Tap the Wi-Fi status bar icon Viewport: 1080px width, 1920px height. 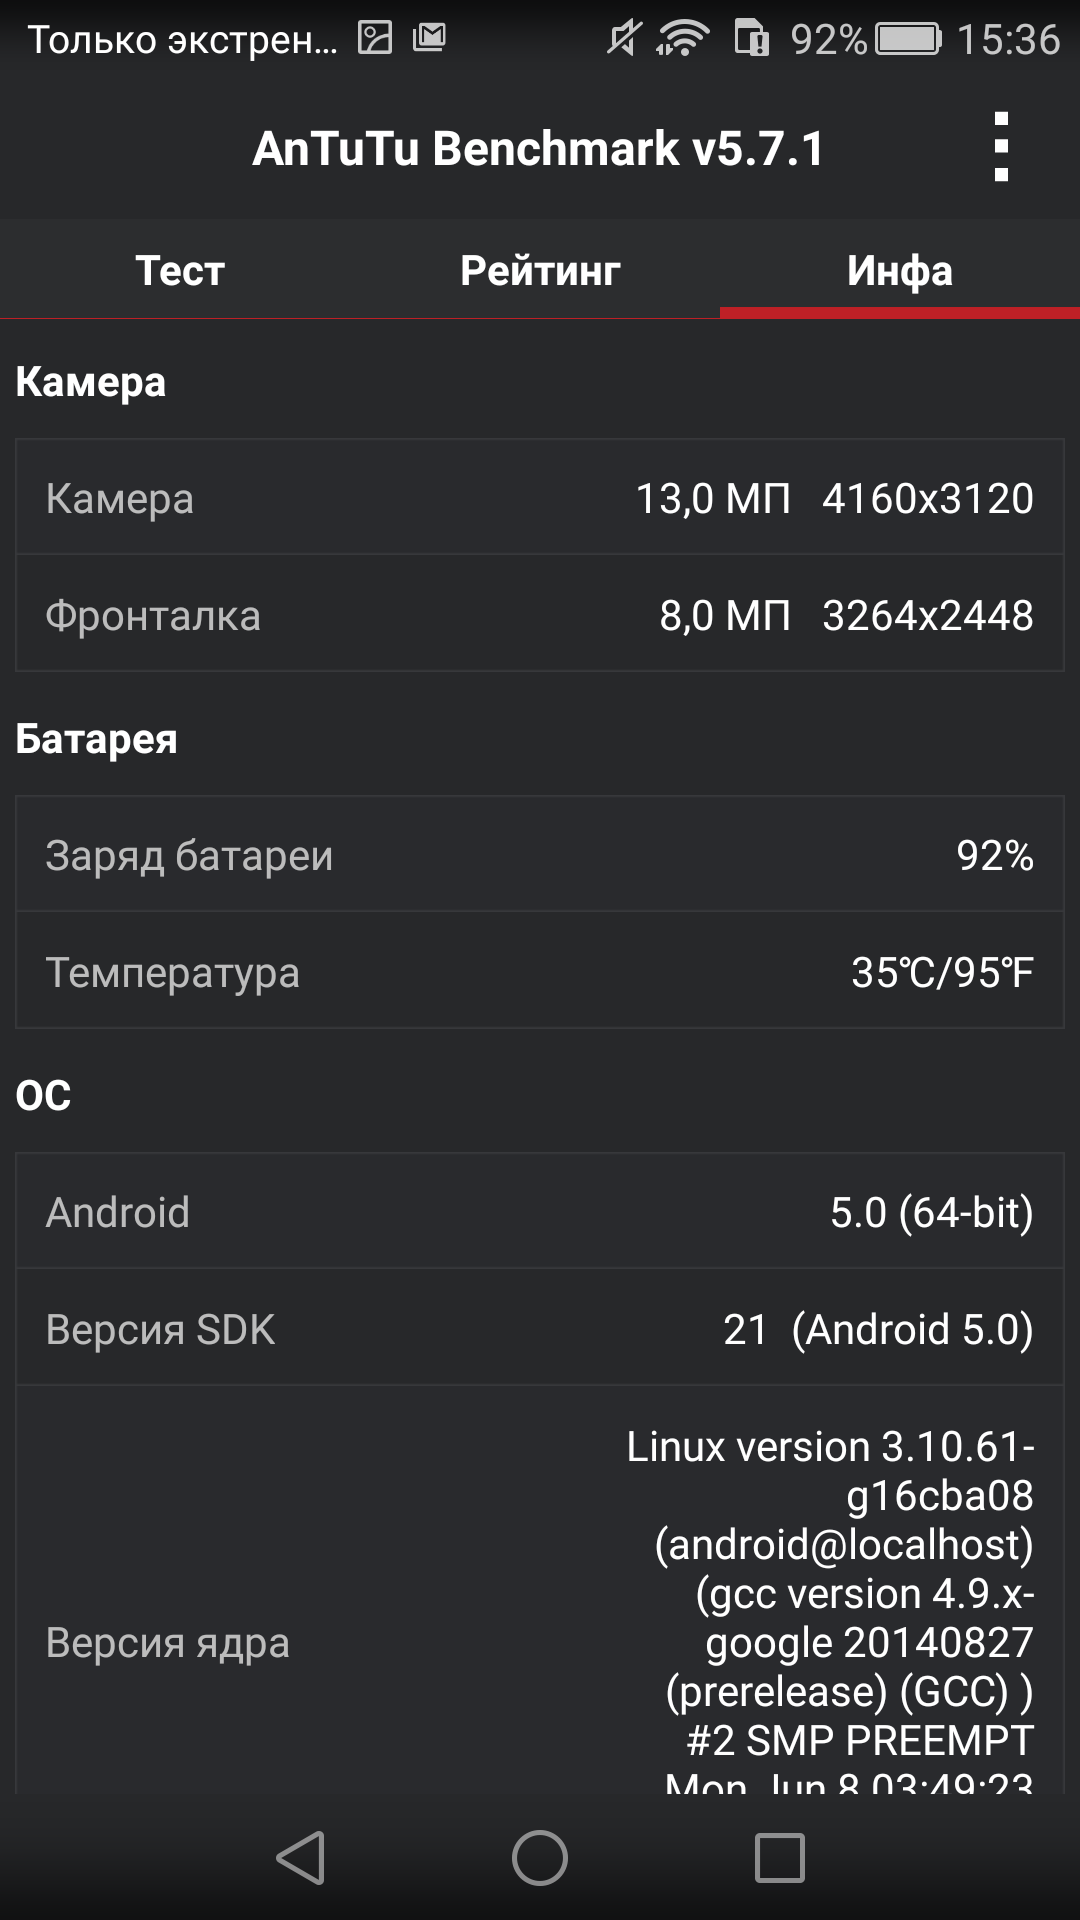point(683,39)
